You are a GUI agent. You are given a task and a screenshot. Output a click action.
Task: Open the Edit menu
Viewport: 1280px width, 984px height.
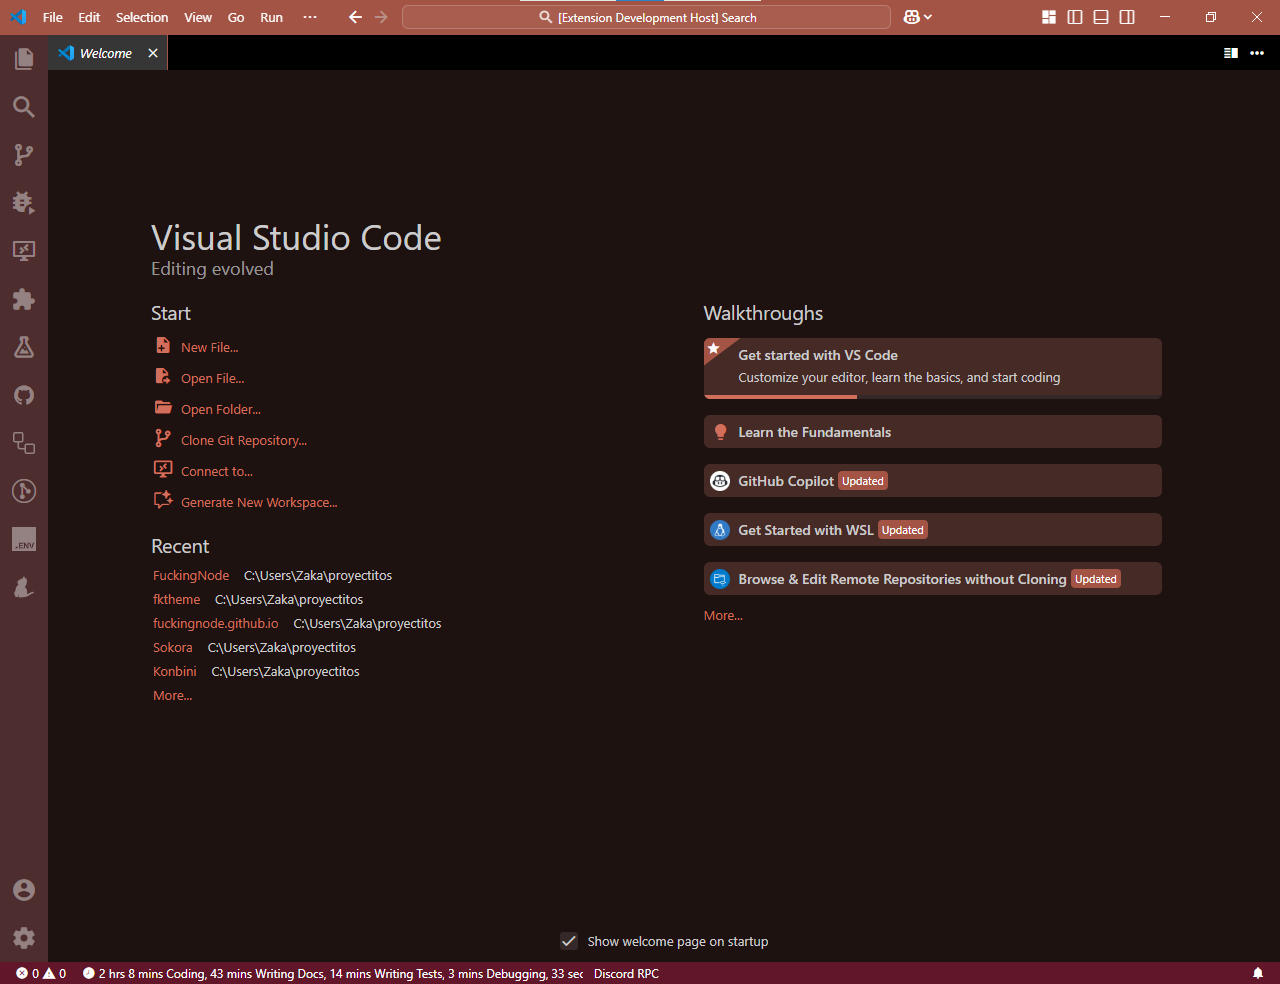tap(89, 17)
